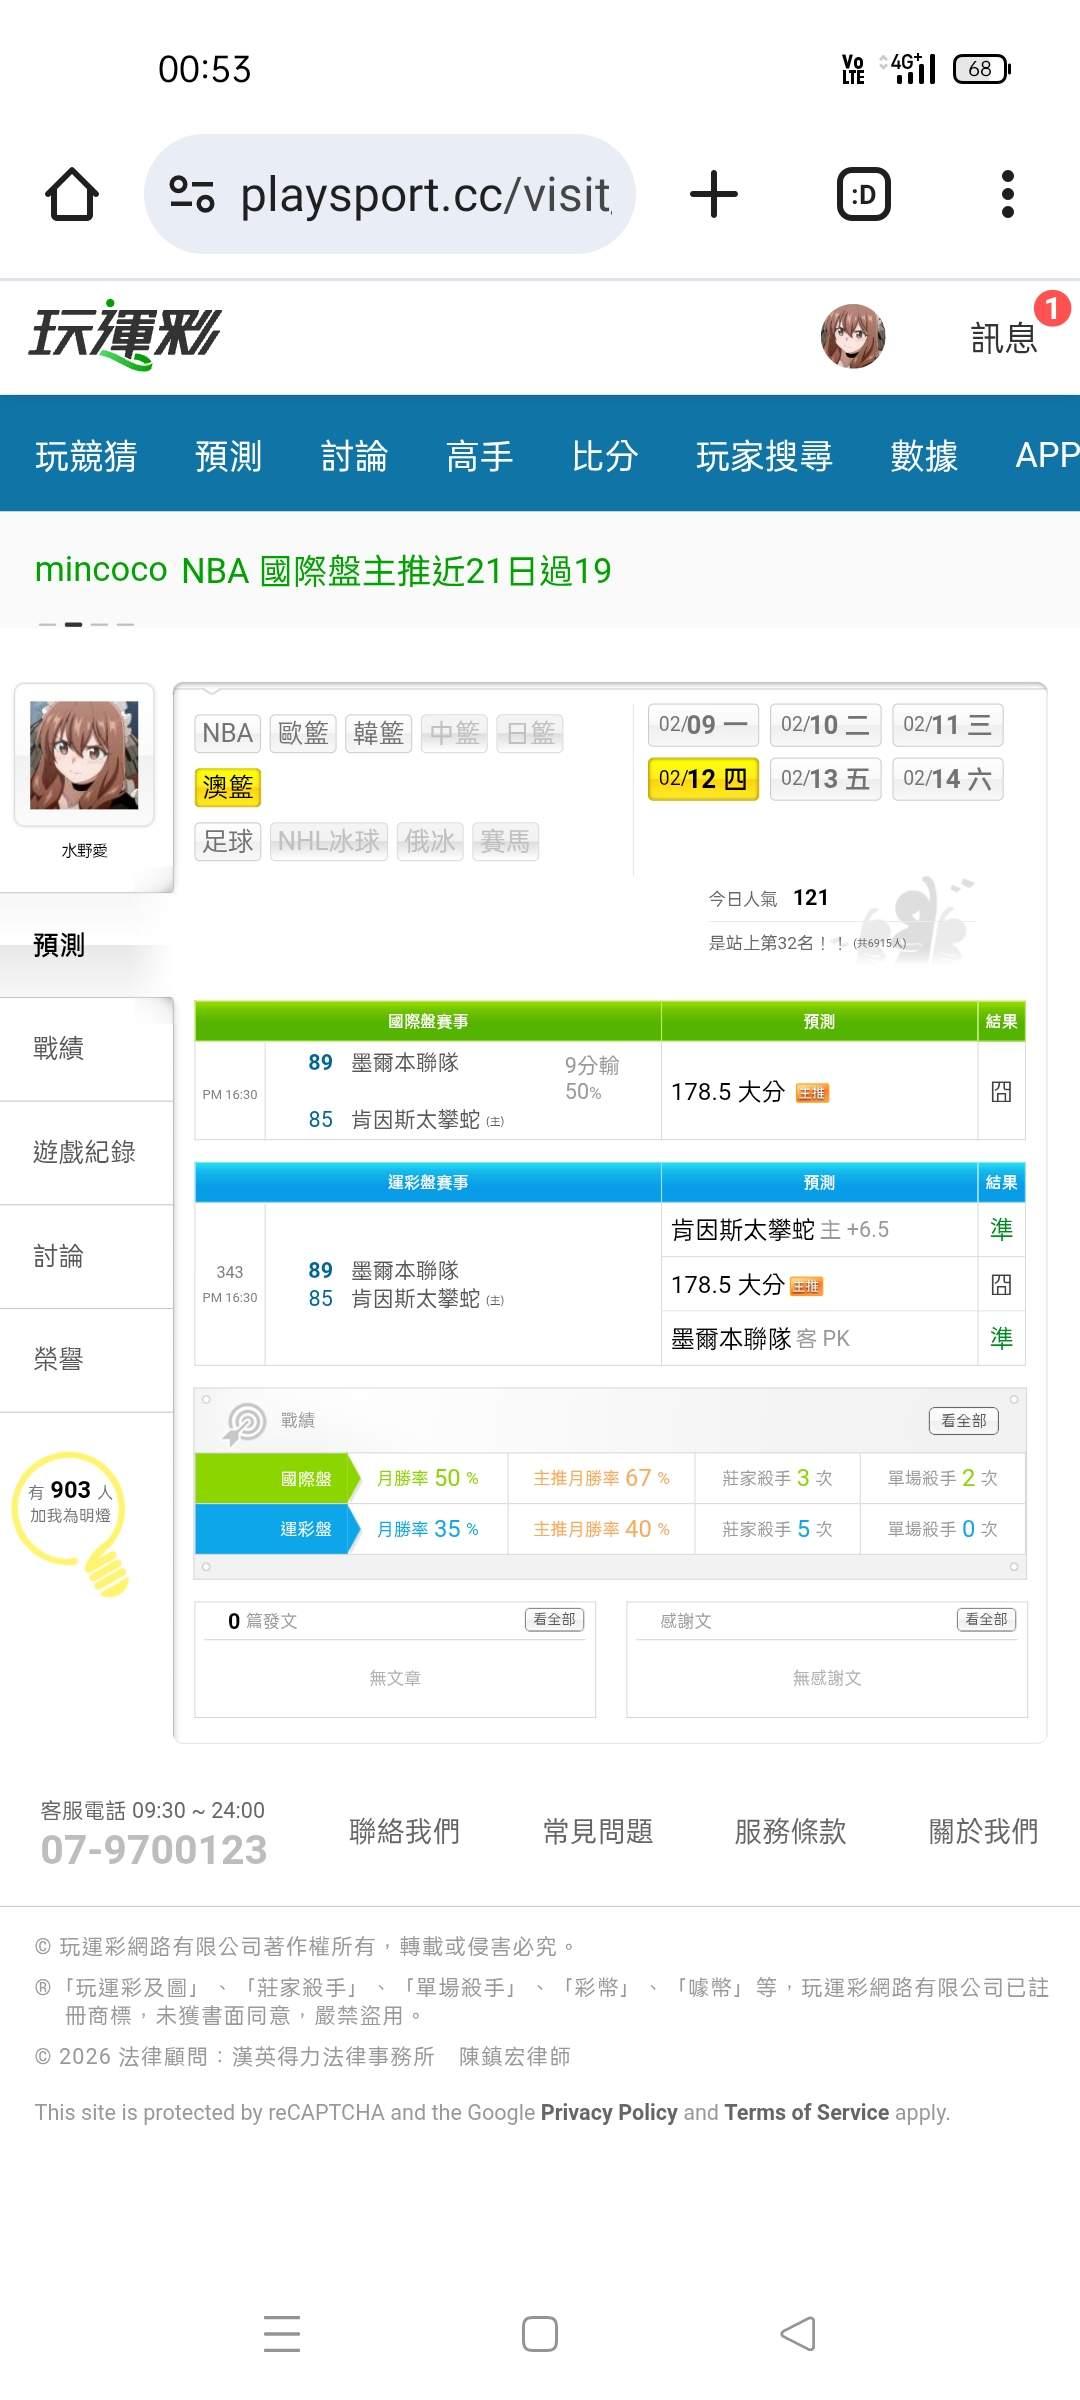
Task: Tap the playsport.cc address bar
Action: tap(390, 194)
